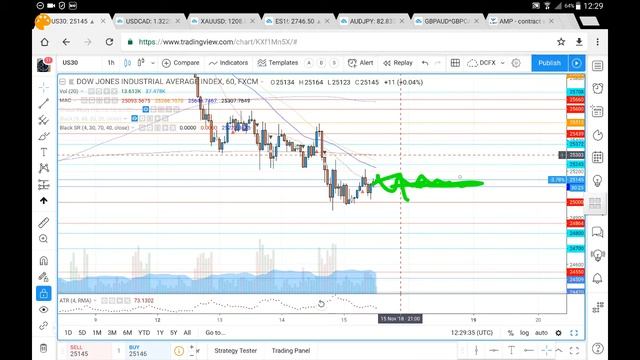Click the blue Publish button
The width and height of the screenshot is (640, 360).
tap(549, 63)
